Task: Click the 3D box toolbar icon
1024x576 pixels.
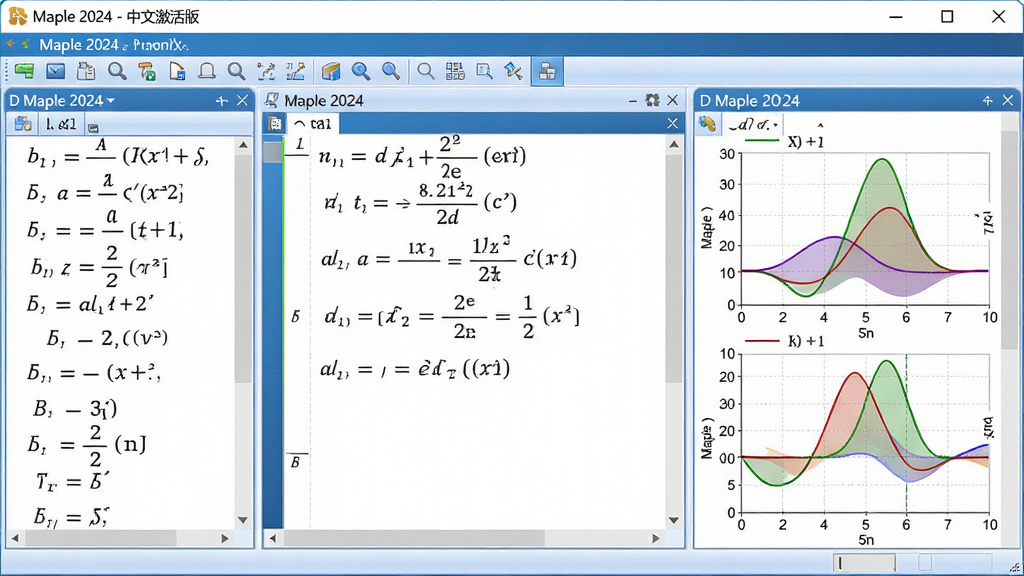Action: pyautogui.click(x=330, y=71)
